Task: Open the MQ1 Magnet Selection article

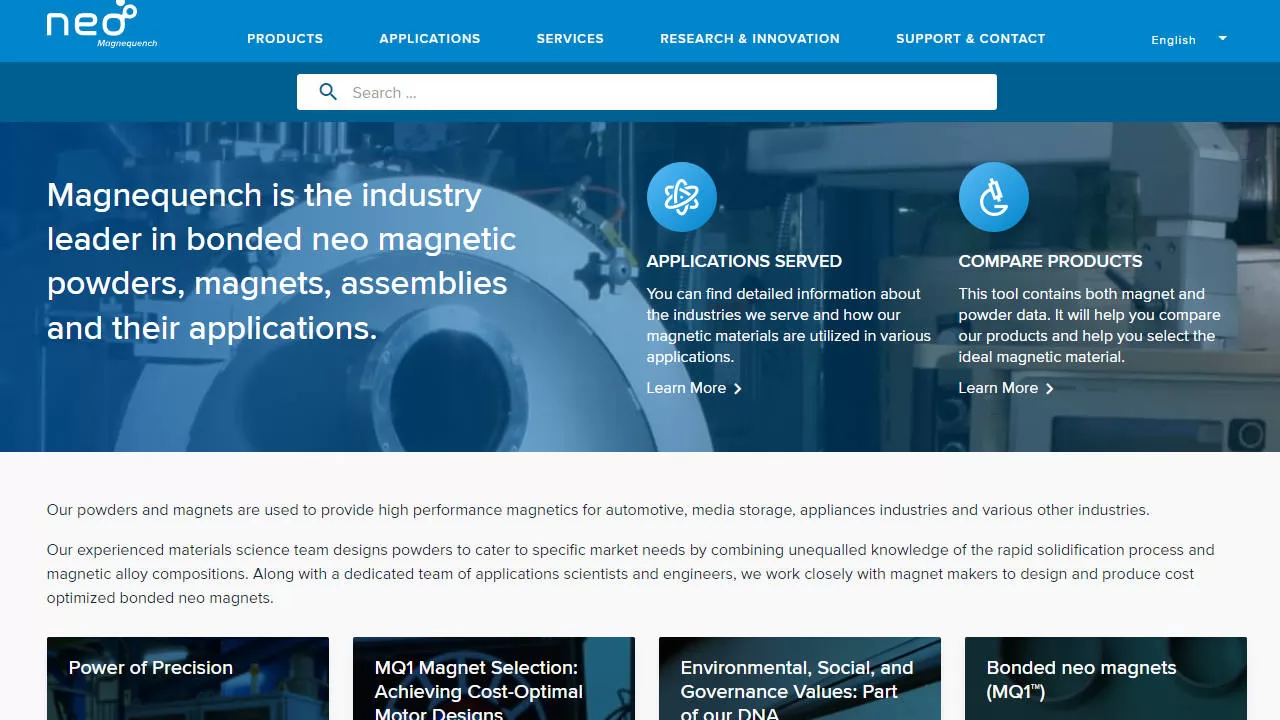Action: click(x=477, y=691)
